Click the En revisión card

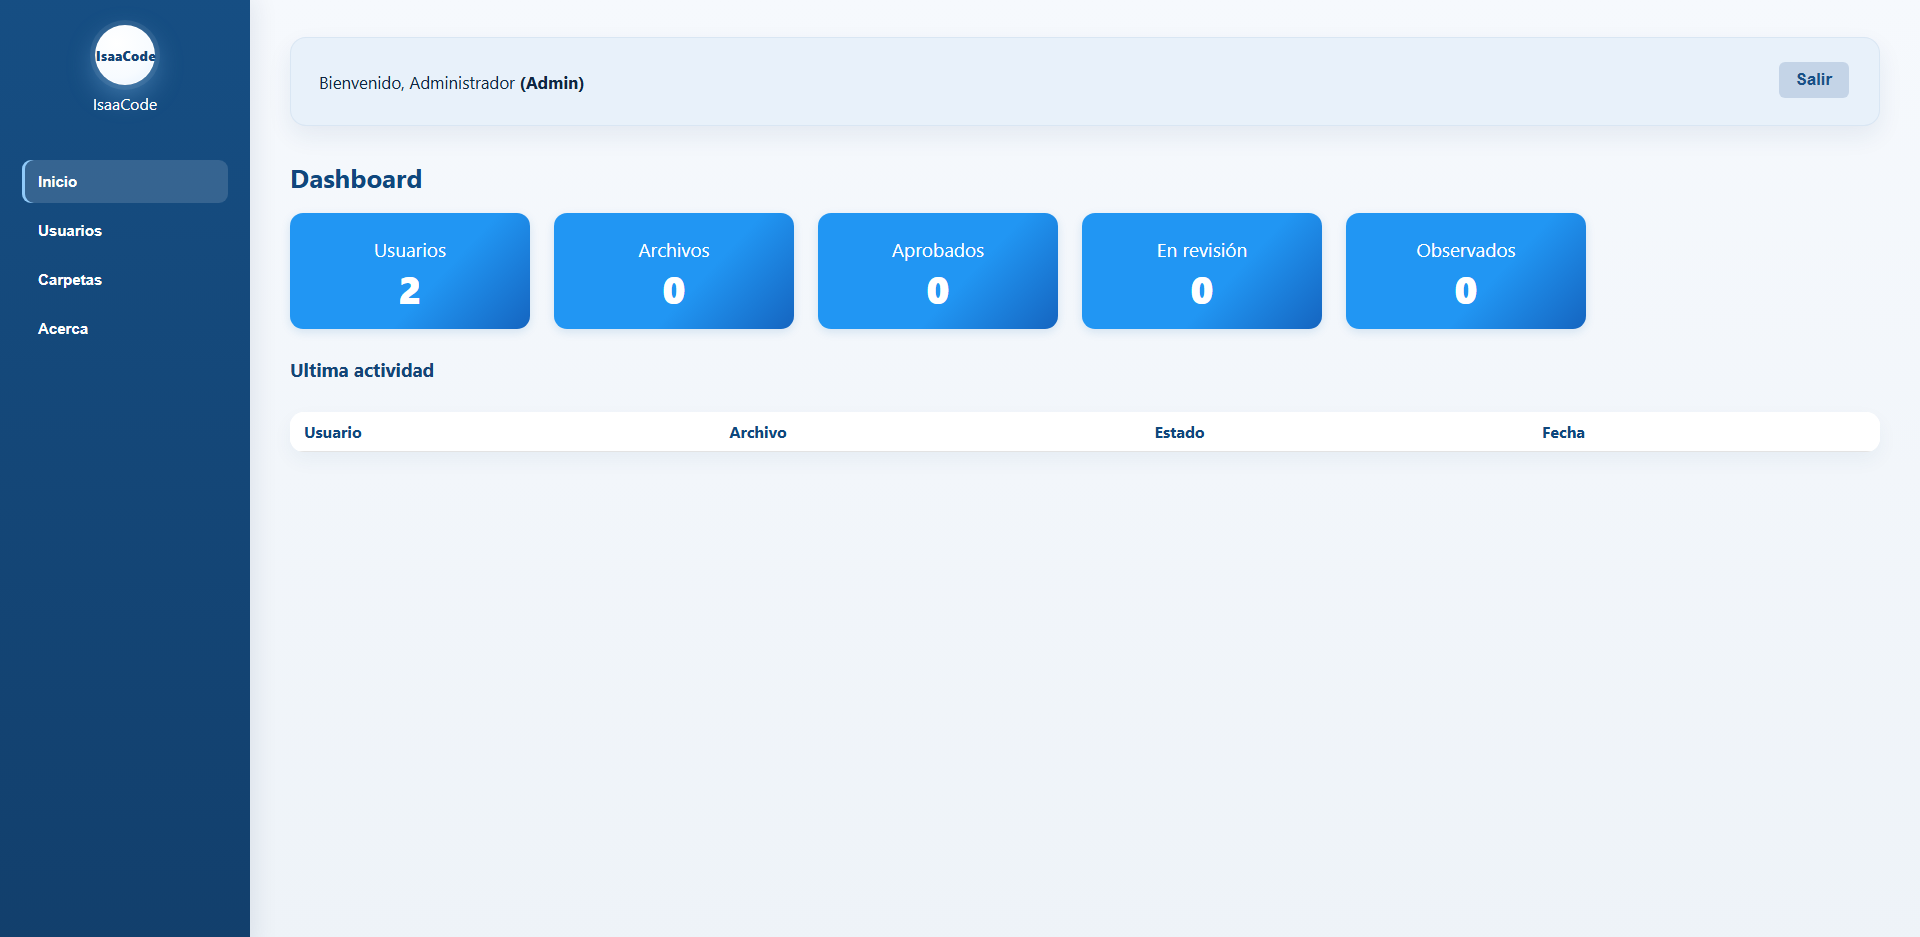[x=1202, y=271]
